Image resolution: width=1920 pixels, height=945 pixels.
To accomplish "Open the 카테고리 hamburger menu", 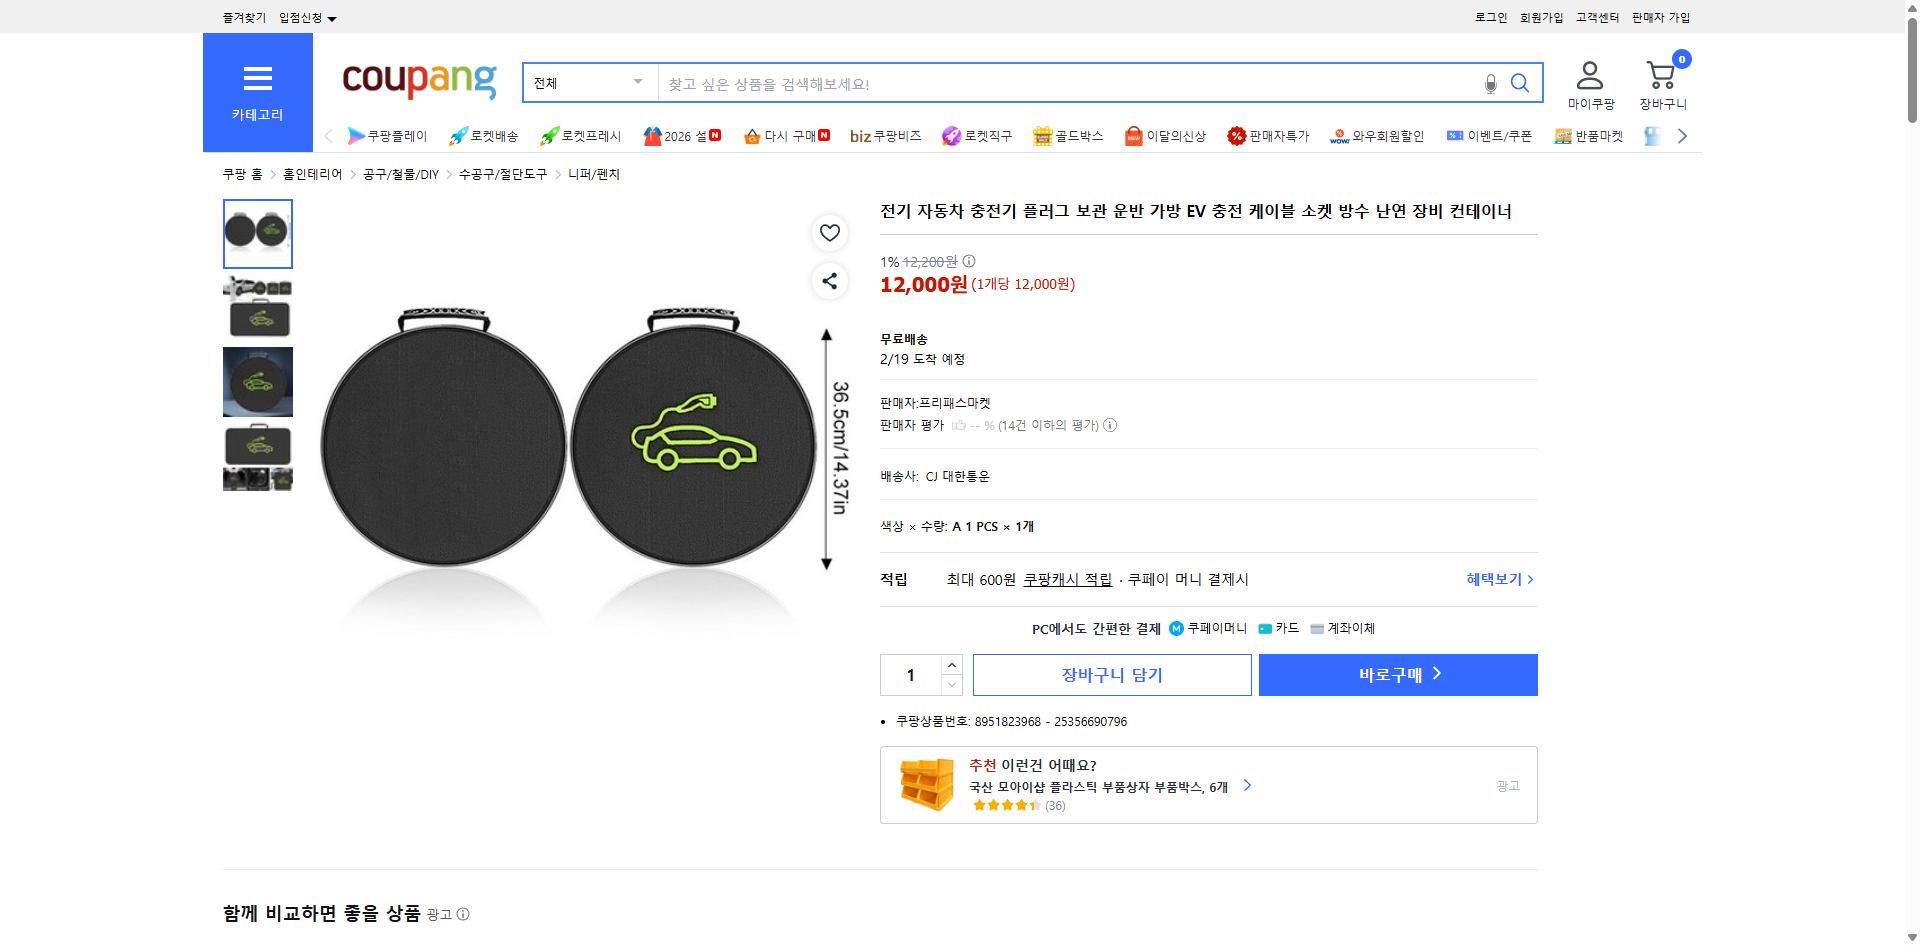I will 257,79.
